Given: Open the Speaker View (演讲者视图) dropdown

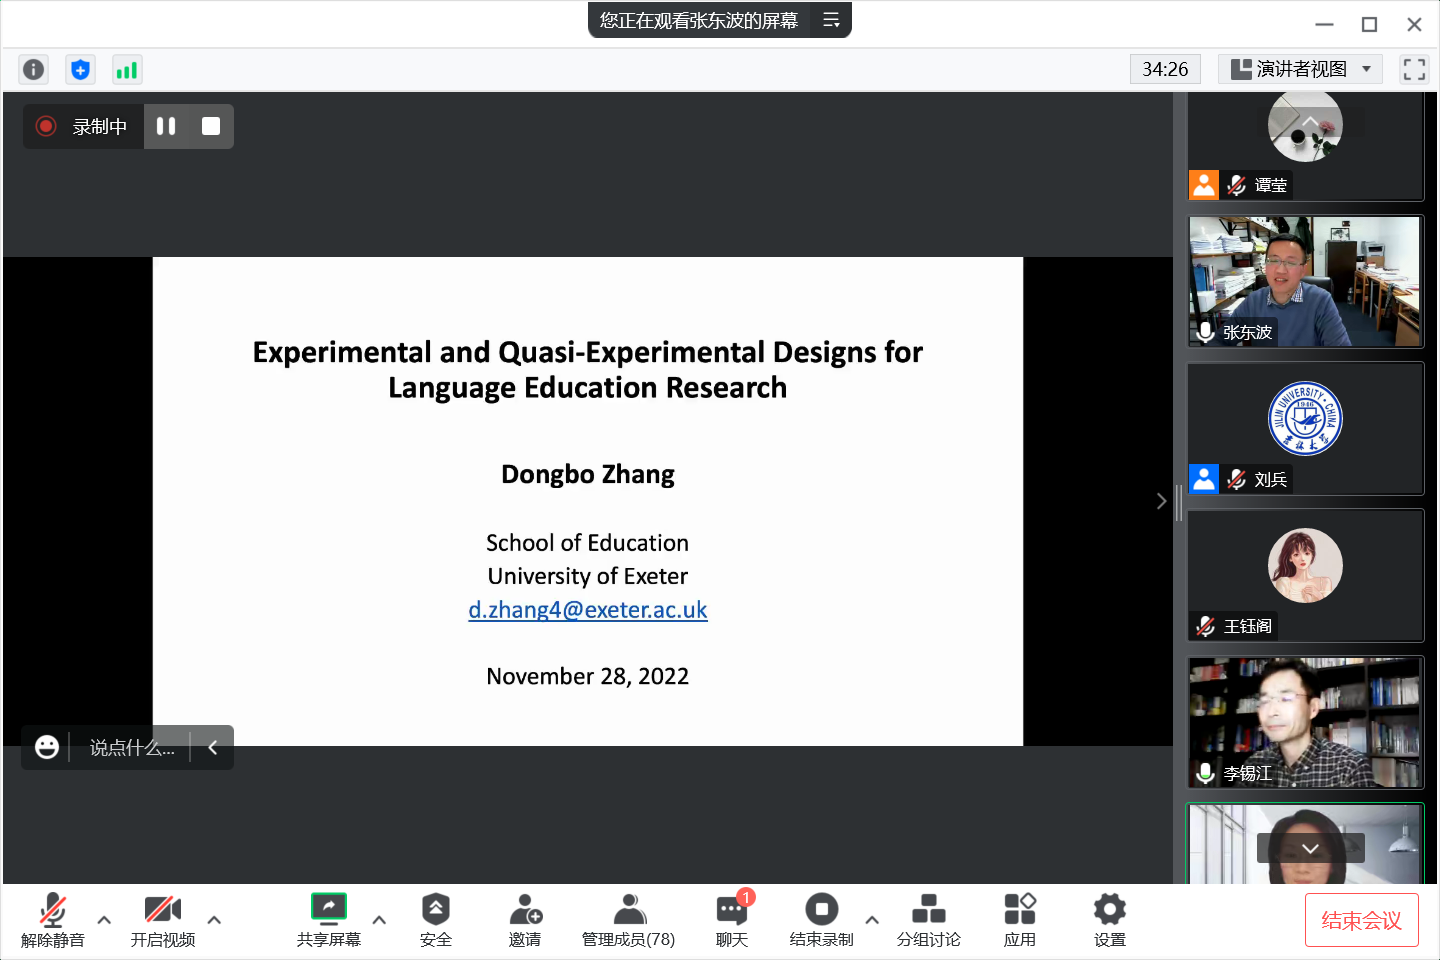Looking at the screenshot, I should [1300, 69].
